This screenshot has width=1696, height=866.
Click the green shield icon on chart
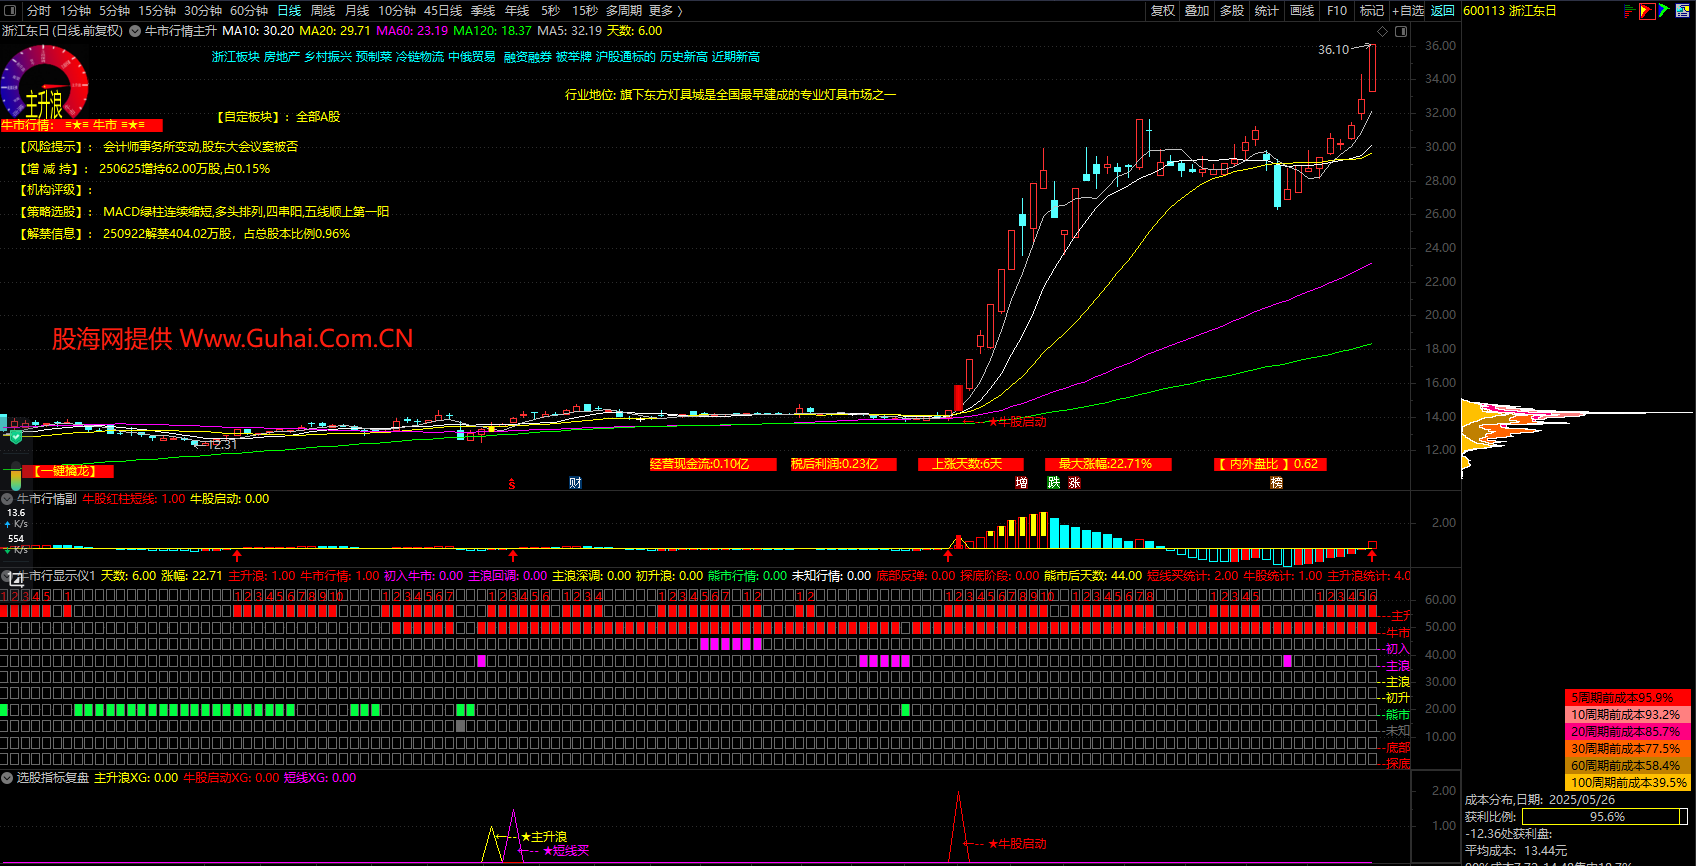16,436
